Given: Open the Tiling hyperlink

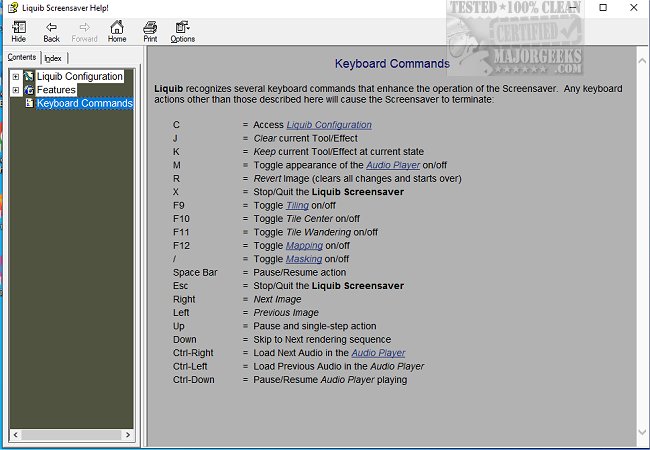Looking at the screenshot, I should coord(297,205).
